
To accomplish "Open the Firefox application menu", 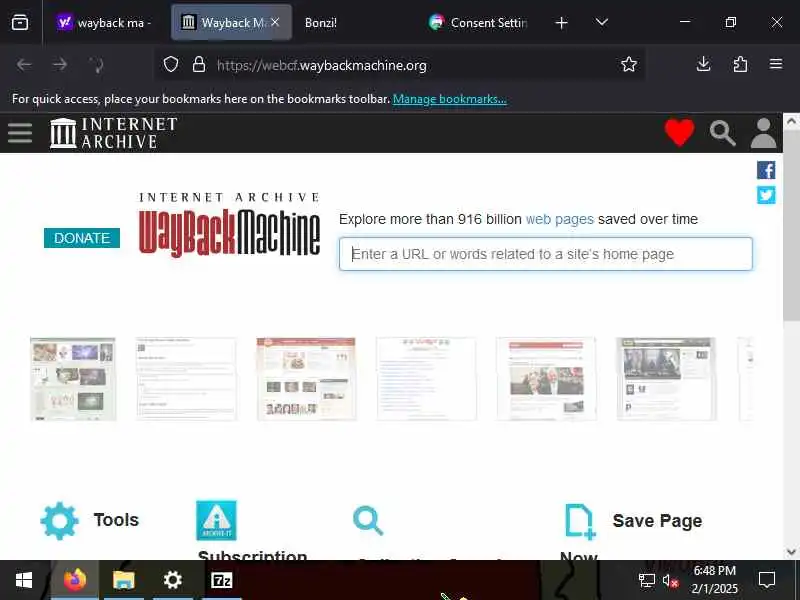I will click(x=776, y=64).
